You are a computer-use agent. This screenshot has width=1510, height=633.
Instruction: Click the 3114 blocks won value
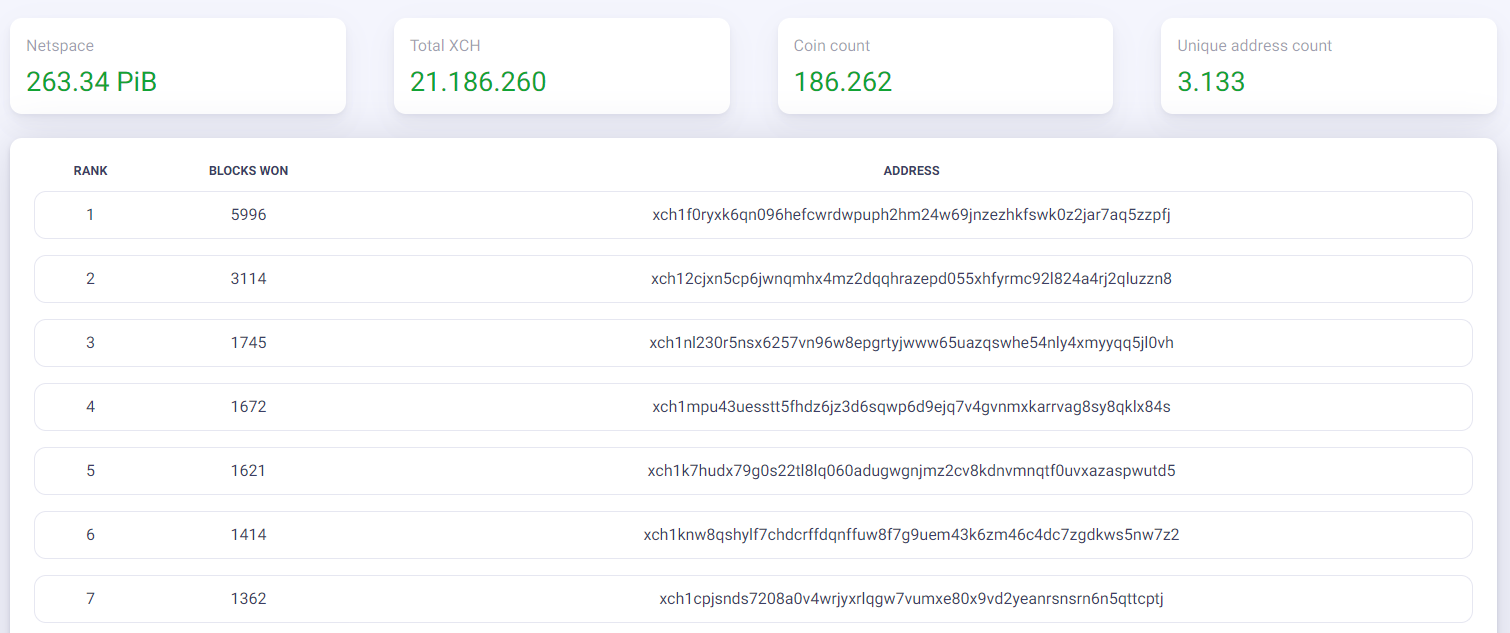249,279
